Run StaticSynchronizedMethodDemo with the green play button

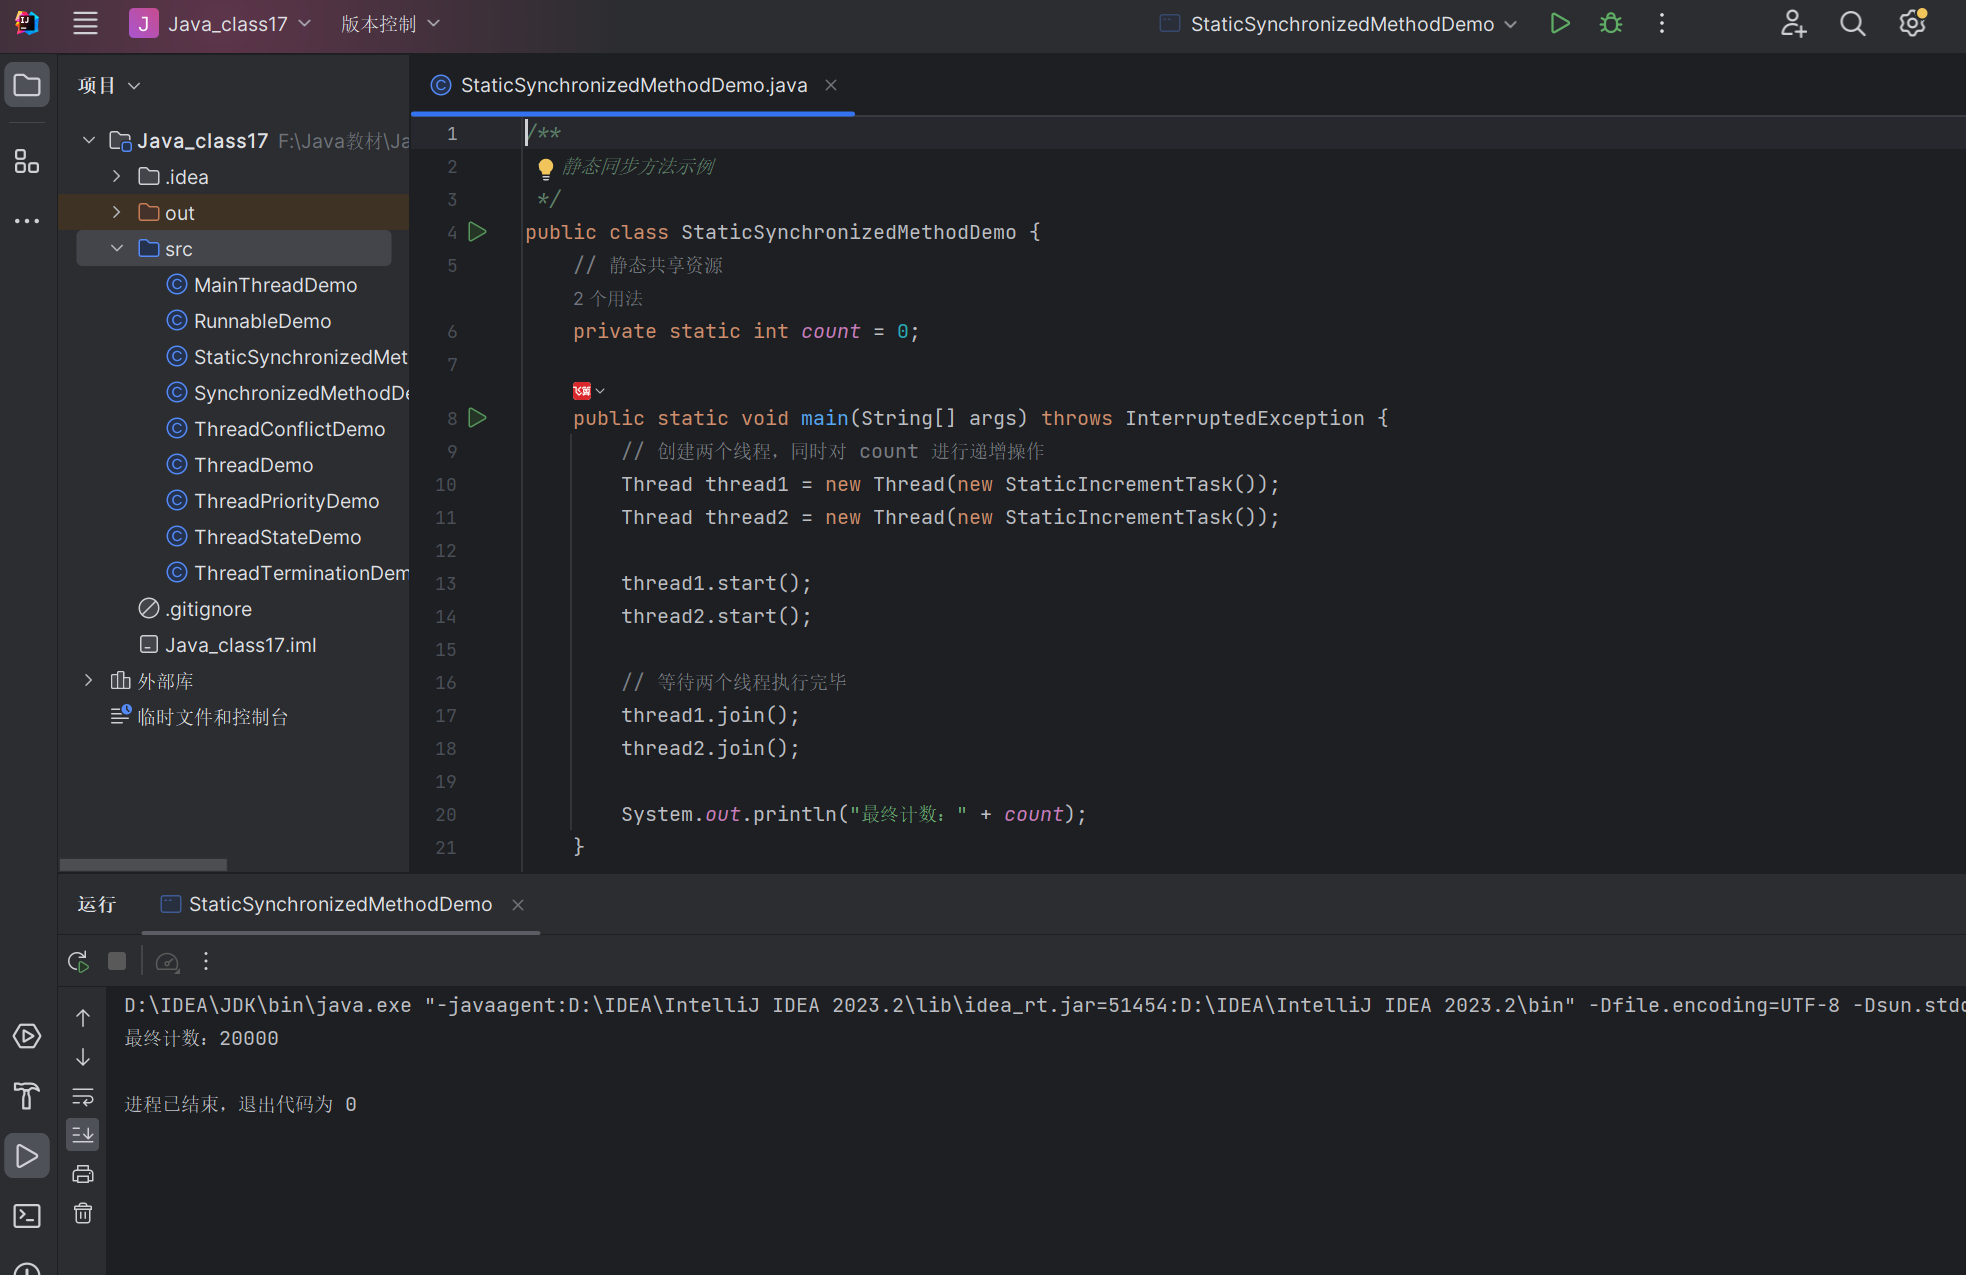1559,24
